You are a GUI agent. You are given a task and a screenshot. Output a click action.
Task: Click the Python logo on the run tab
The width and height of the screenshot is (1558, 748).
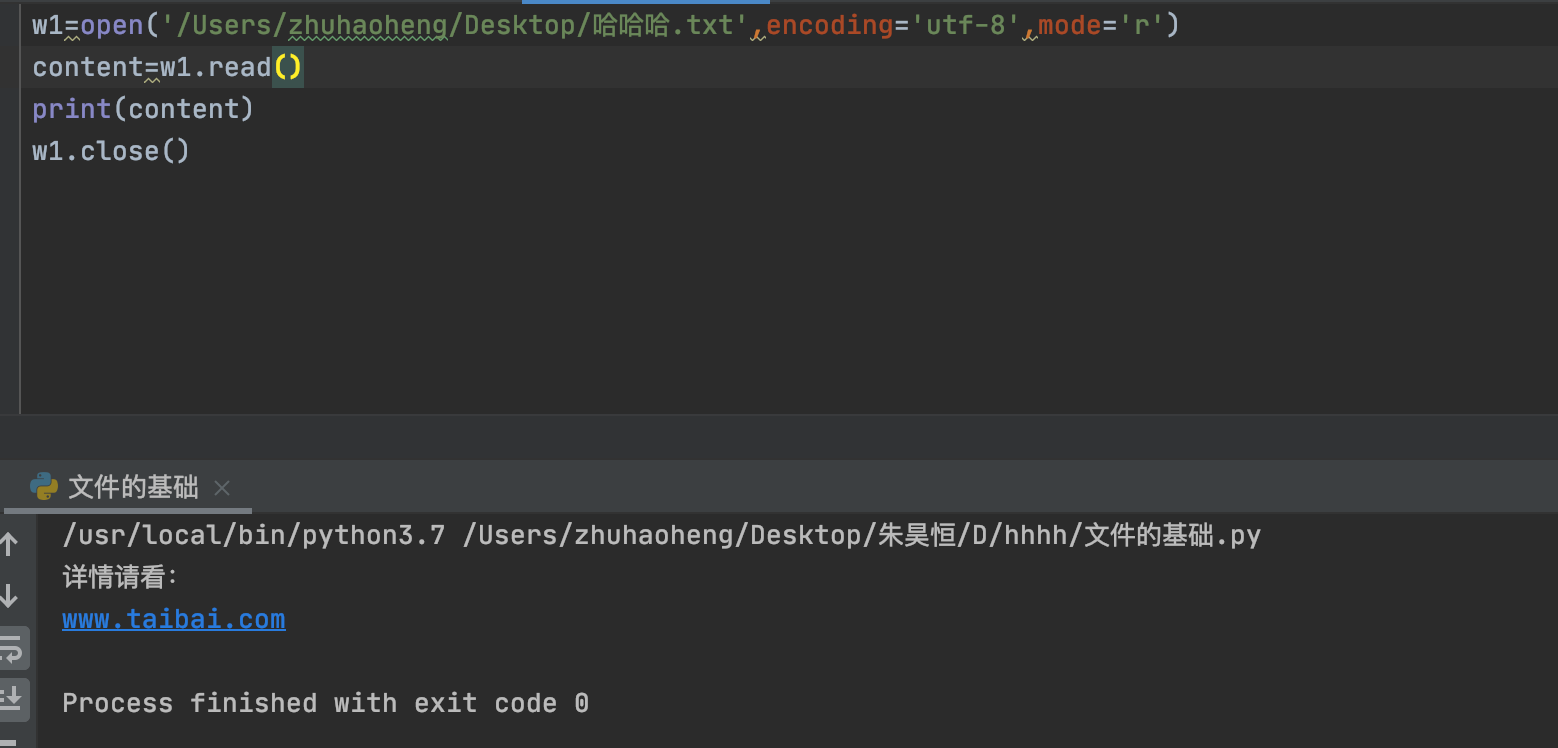[42, 487]
